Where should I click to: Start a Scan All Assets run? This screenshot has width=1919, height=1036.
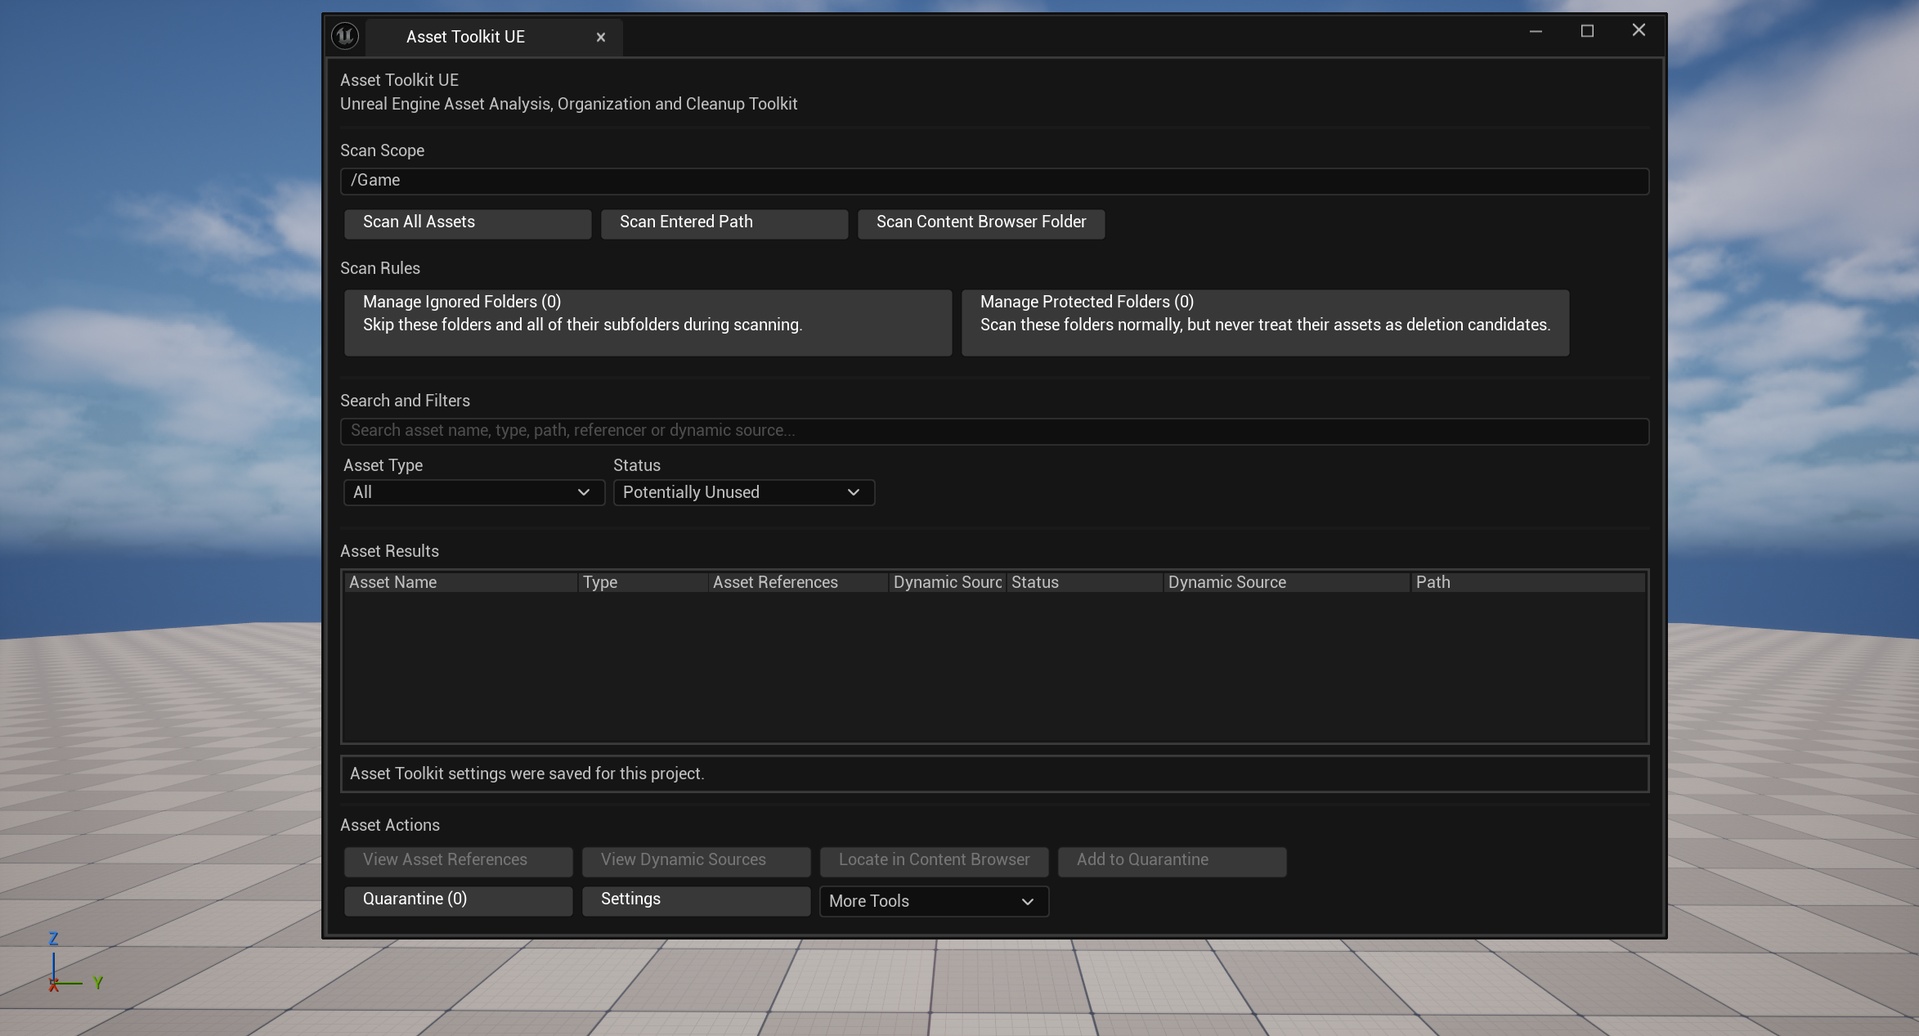(x=468, y=223)
